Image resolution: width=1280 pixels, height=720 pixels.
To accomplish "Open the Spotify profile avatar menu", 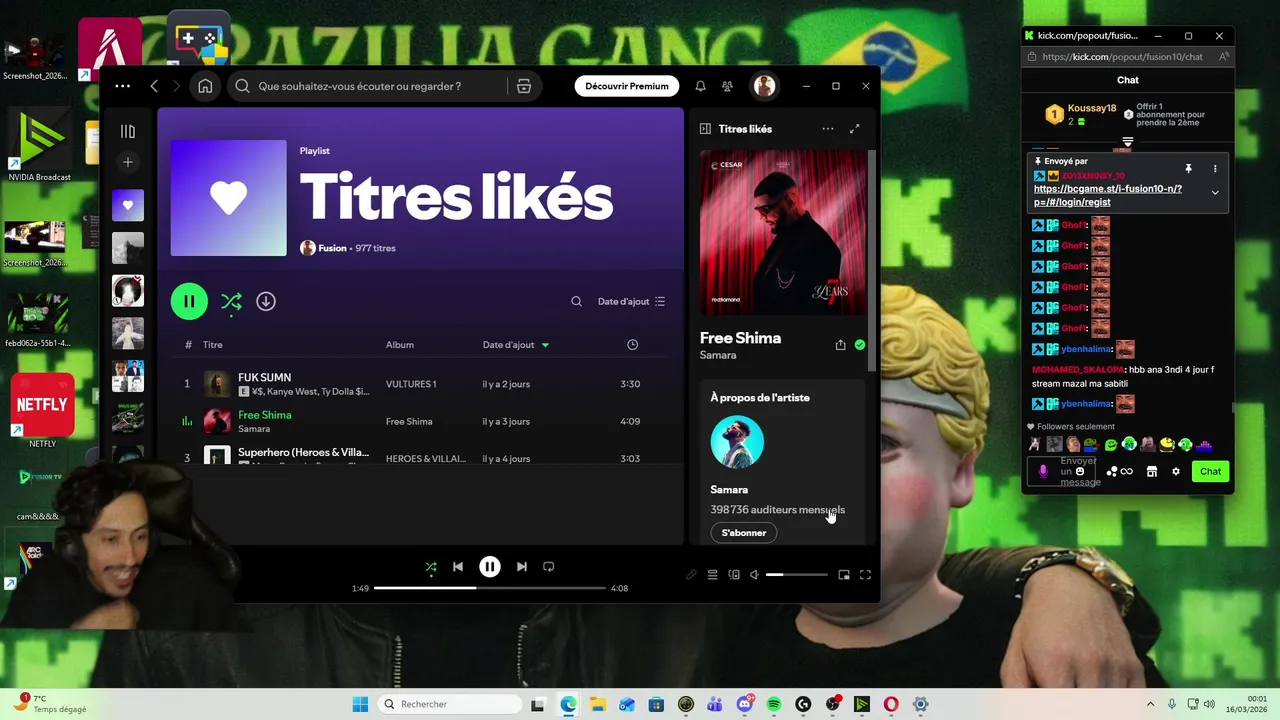I will click(764, 86).
